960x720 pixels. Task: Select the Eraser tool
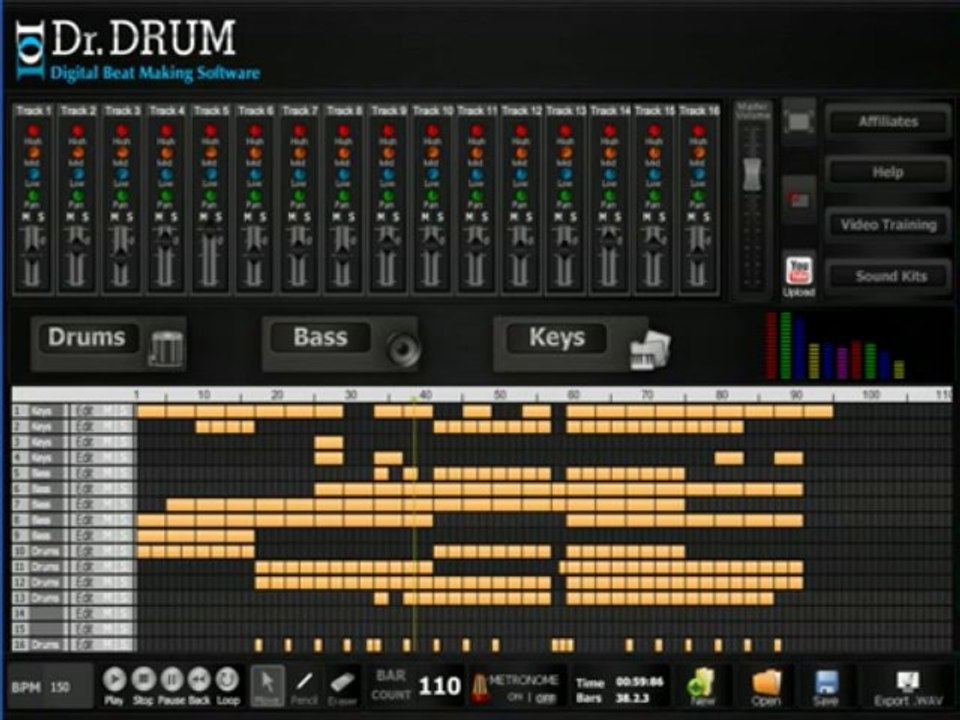342,684
